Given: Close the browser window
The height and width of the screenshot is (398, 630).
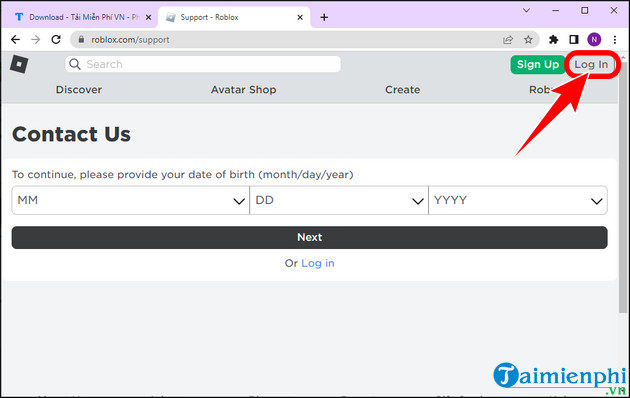Looking at the screenshot, I should (x=614, y=11).
